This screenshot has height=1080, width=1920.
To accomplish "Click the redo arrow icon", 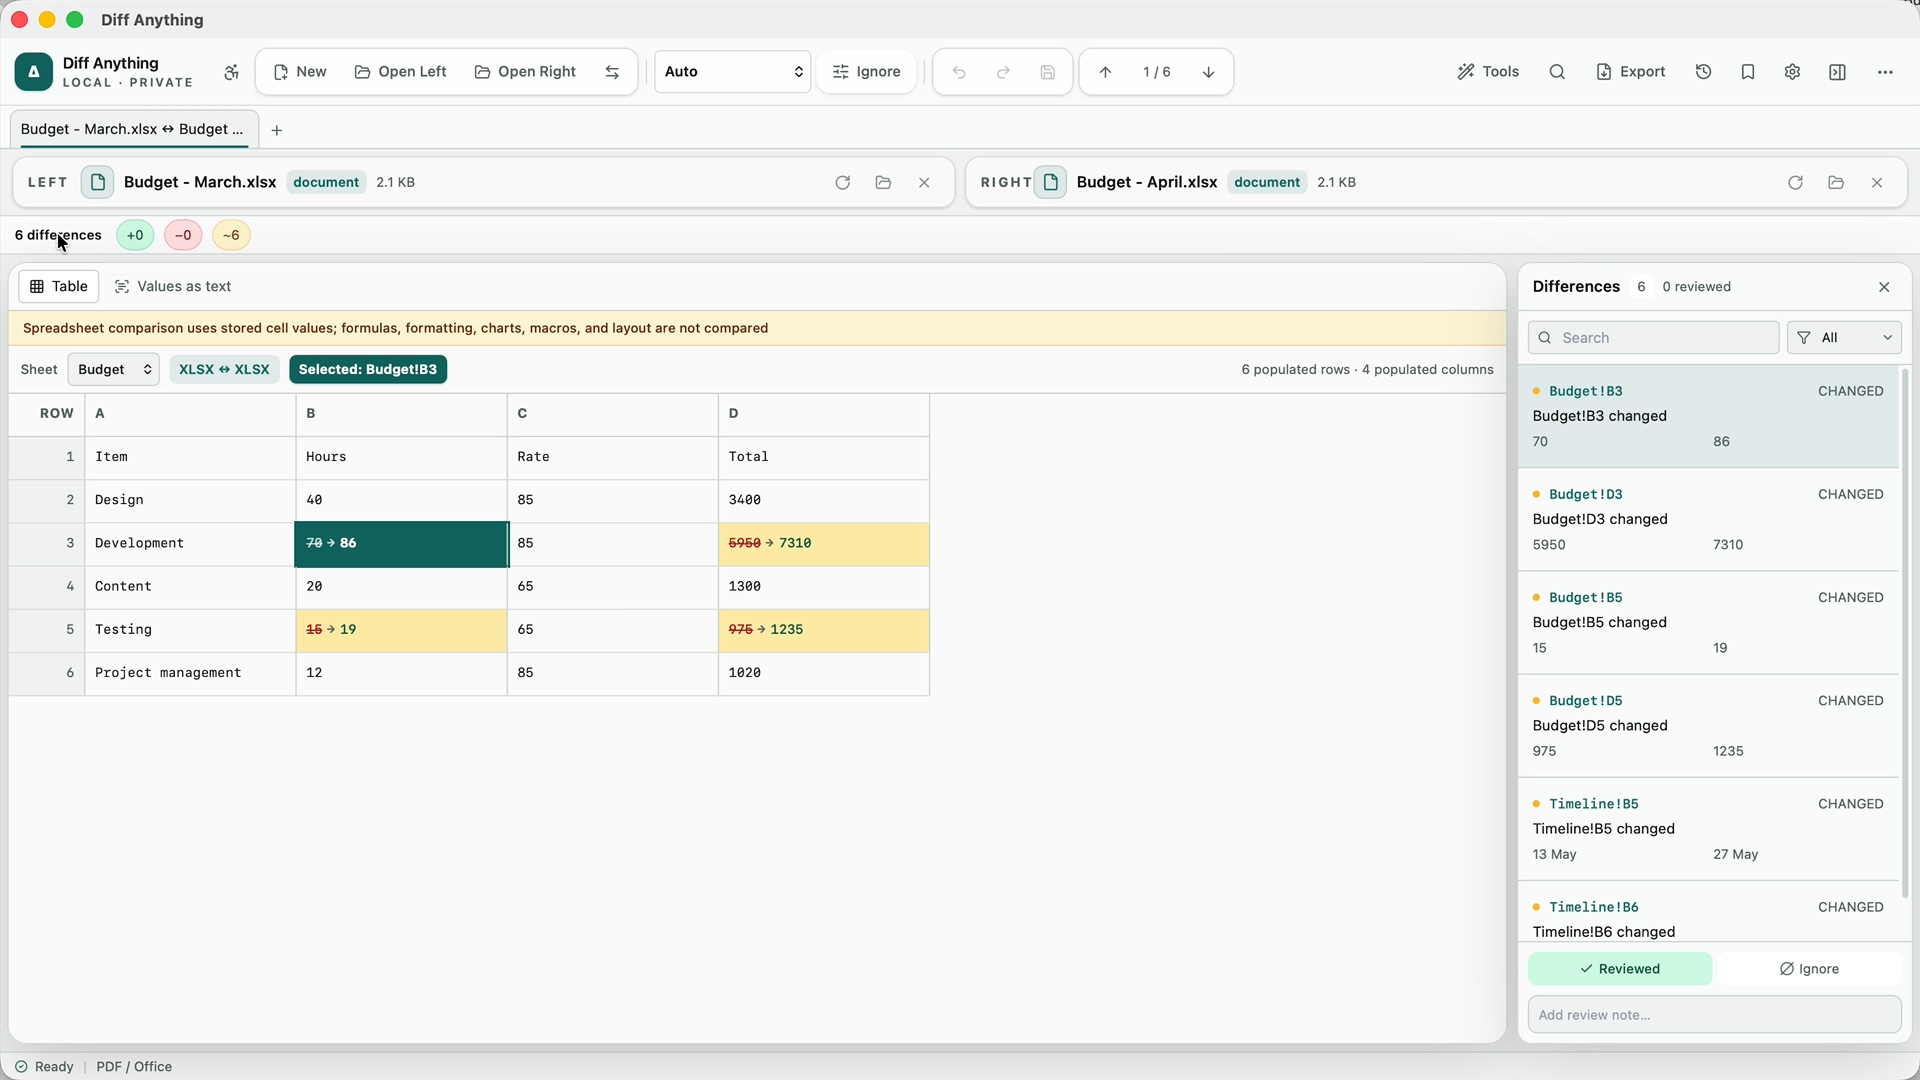I will [x=1003, y=72].
